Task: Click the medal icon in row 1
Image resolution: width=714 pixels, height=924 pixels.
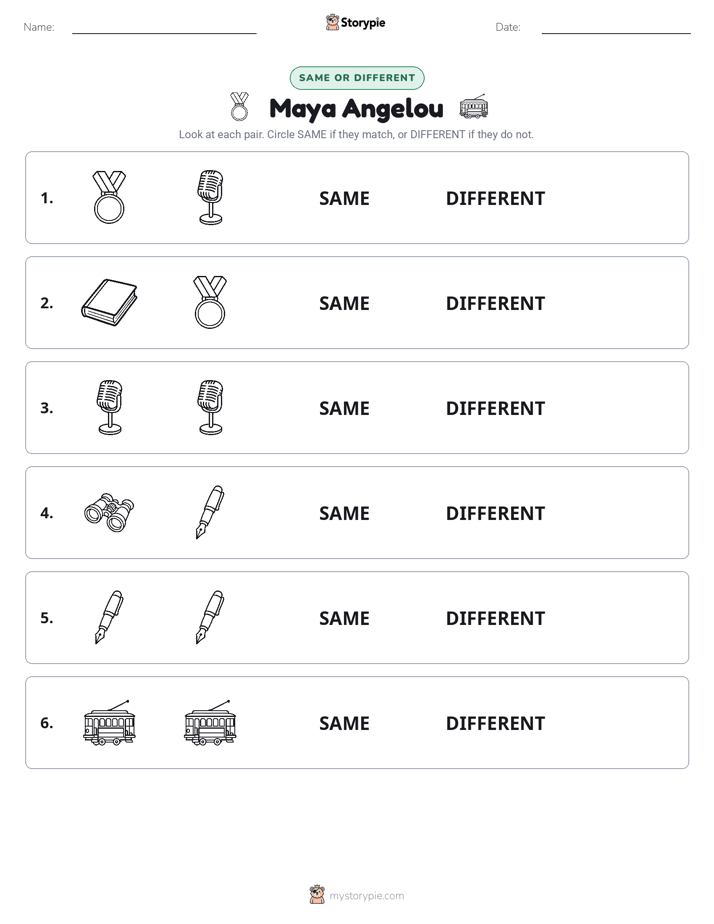Action: (x=110, y=197)
